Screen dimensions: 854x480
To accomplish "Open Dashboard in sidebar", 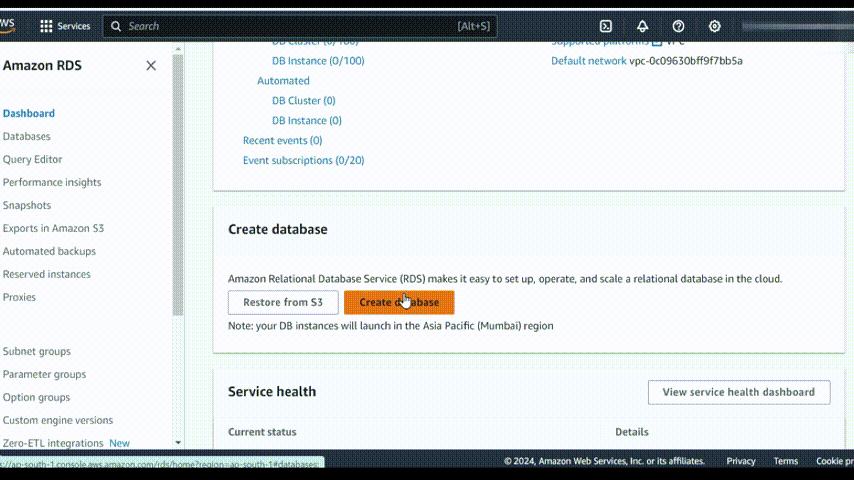I will tap(29, 113).
